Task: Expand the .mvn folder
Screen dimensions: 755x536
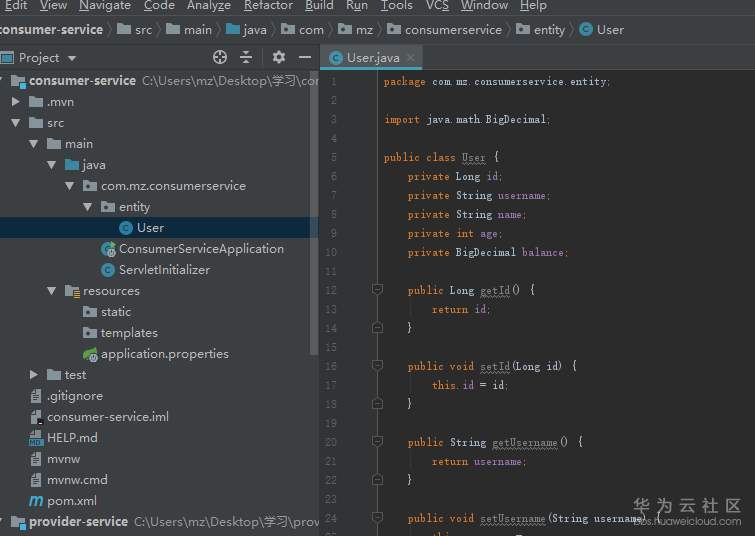Action: tap(16, 102)
